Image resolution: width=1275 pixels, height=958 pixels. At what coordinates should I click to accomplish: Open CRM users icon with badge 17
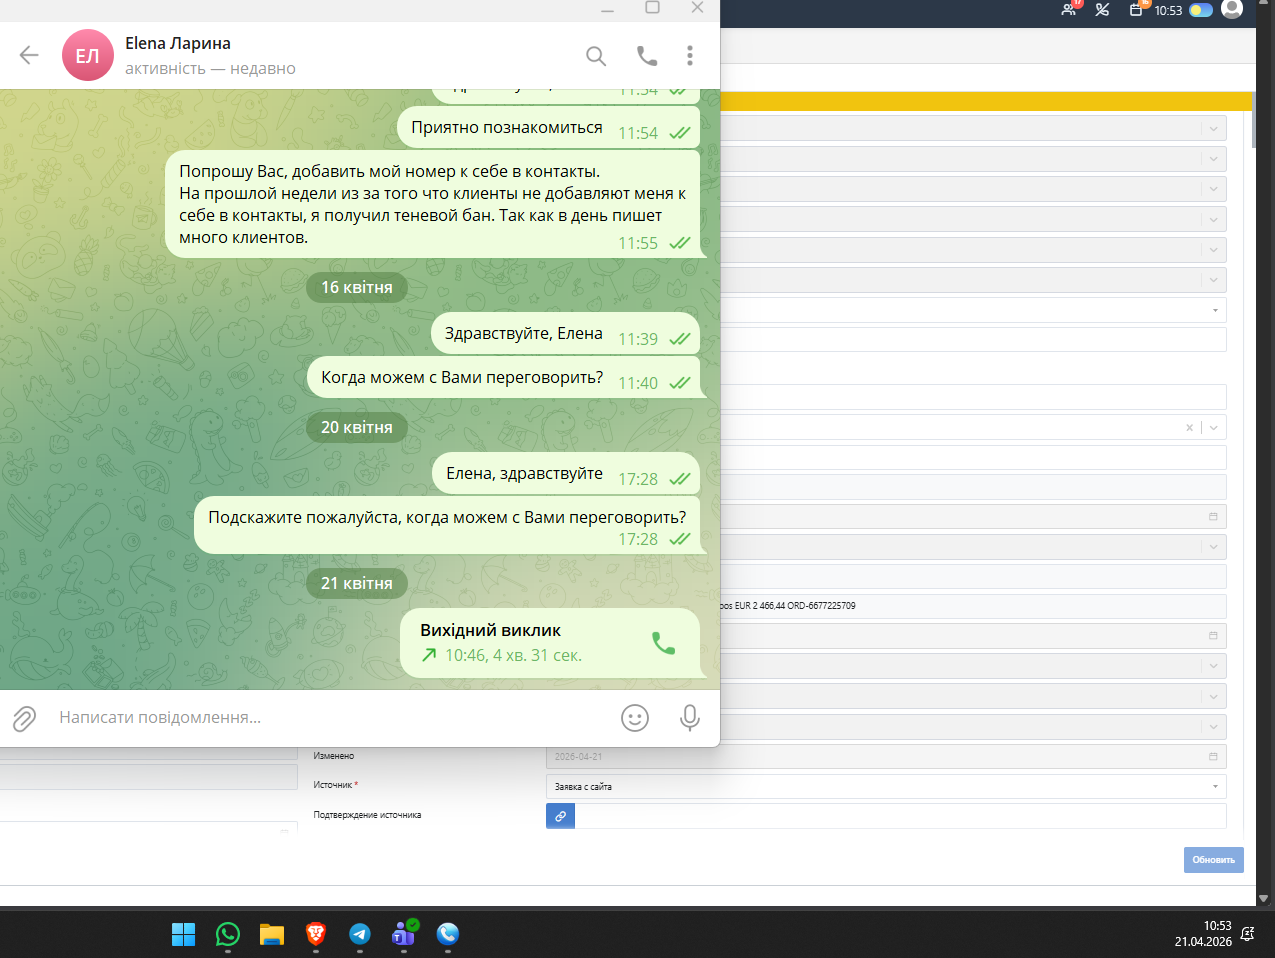tap(1070, 9)
